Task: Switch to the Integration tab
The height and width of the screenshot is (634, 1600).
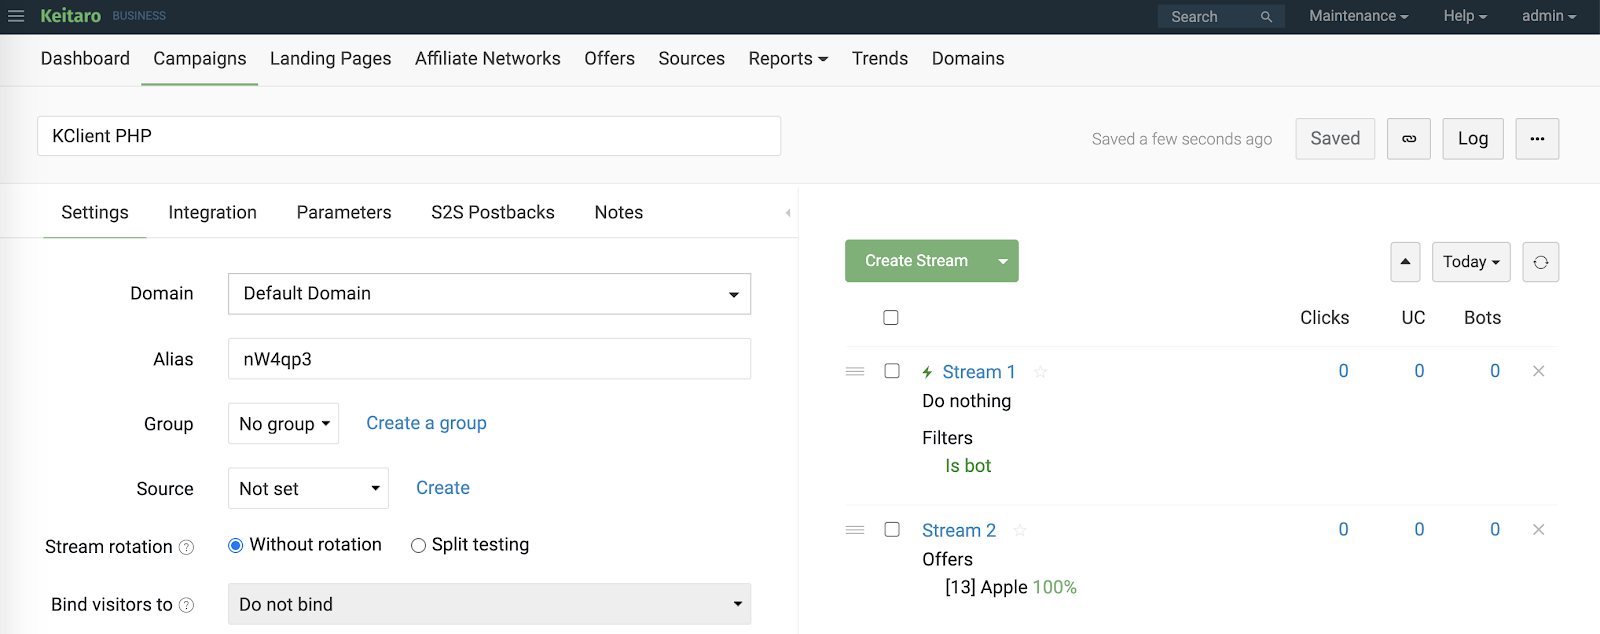Action: click(212, 212)
